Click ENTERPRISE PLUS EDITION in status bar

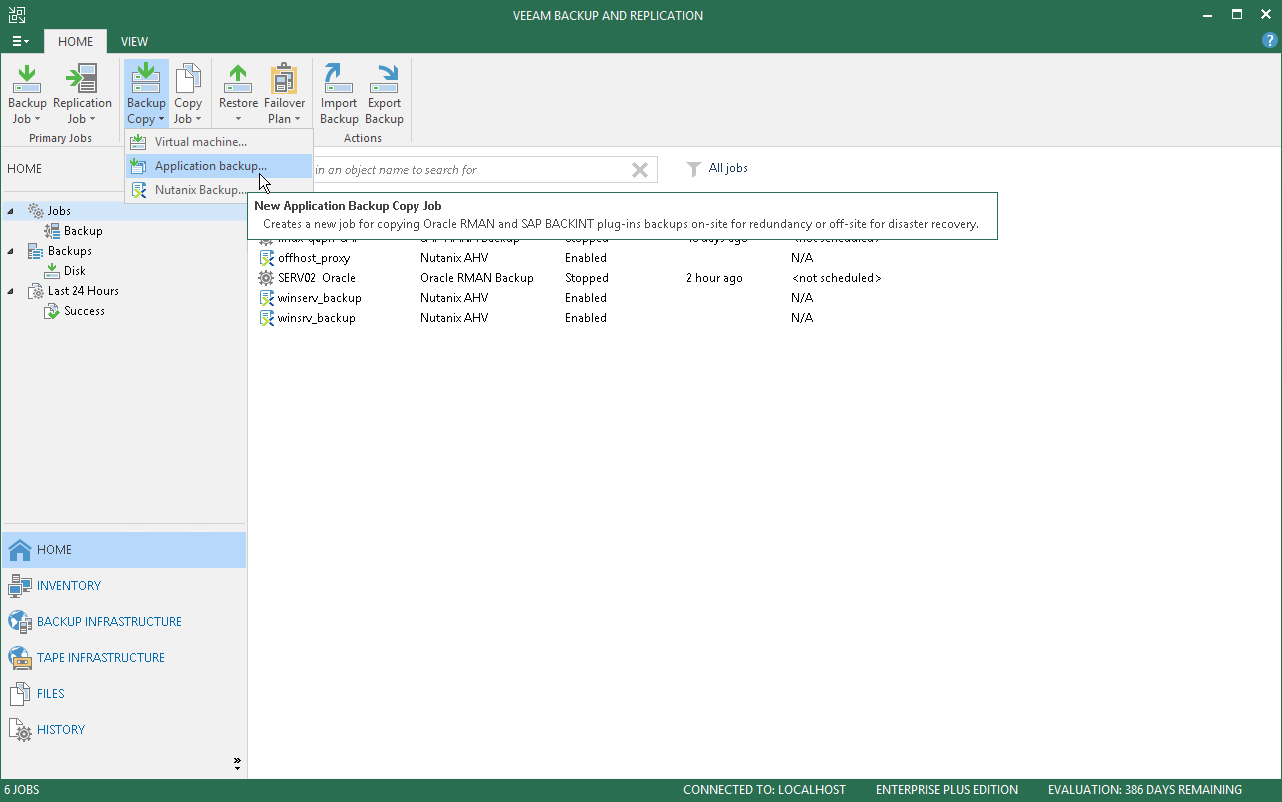click(947, 790)
